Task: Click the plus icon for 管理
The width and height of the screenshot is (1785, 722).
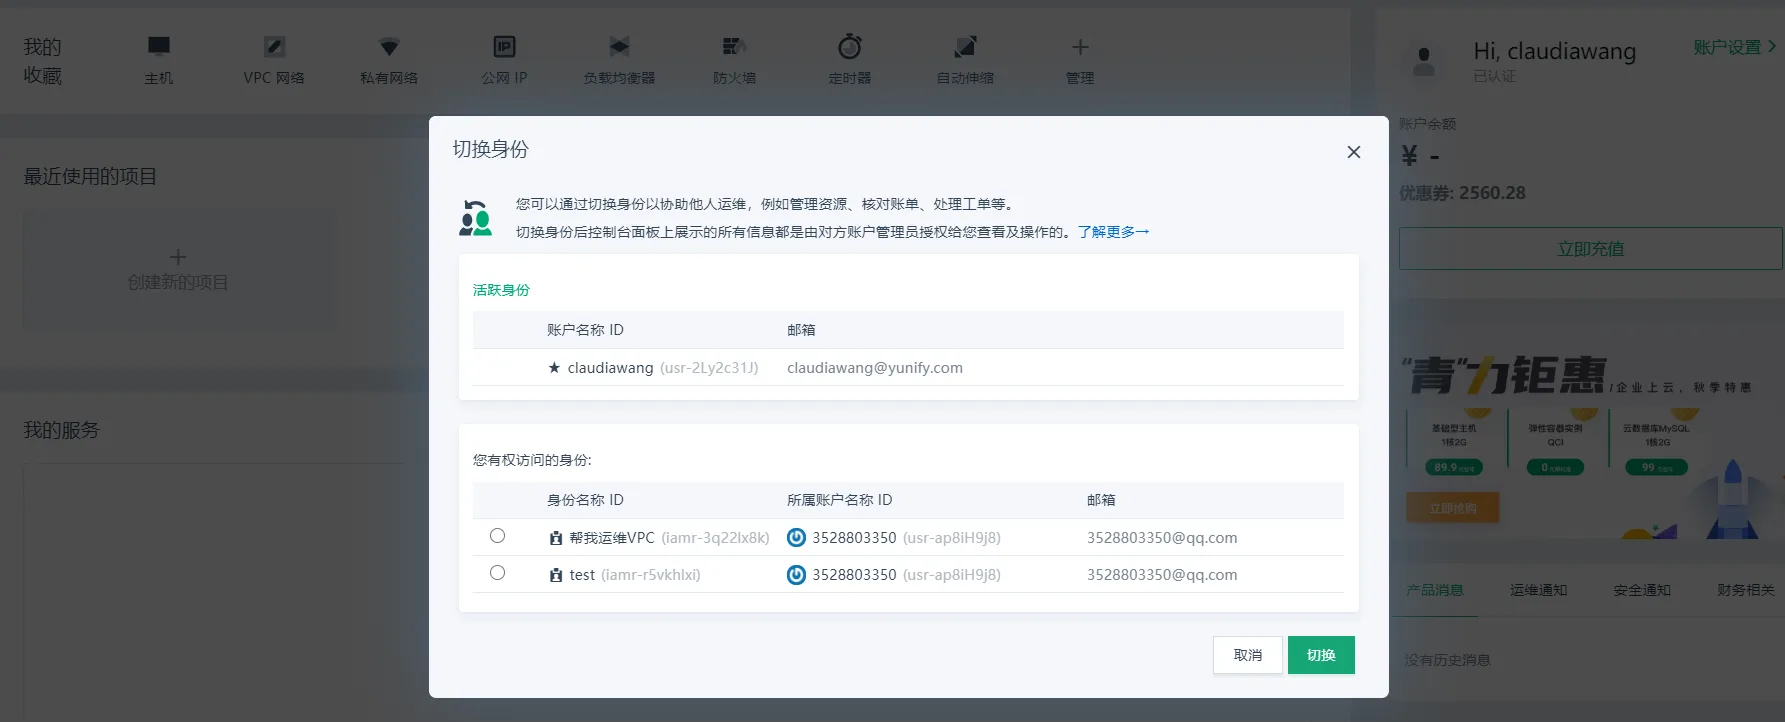Action: click(x=1080, y=47)
